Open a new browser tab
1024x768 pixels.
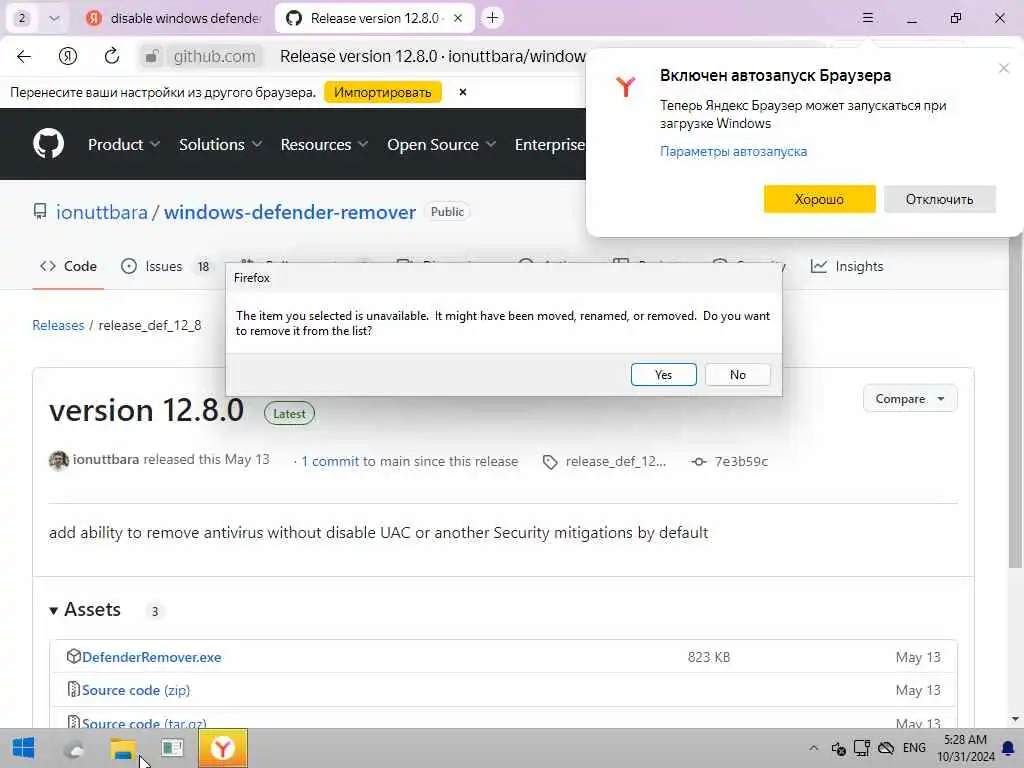[x=492, y=18]
